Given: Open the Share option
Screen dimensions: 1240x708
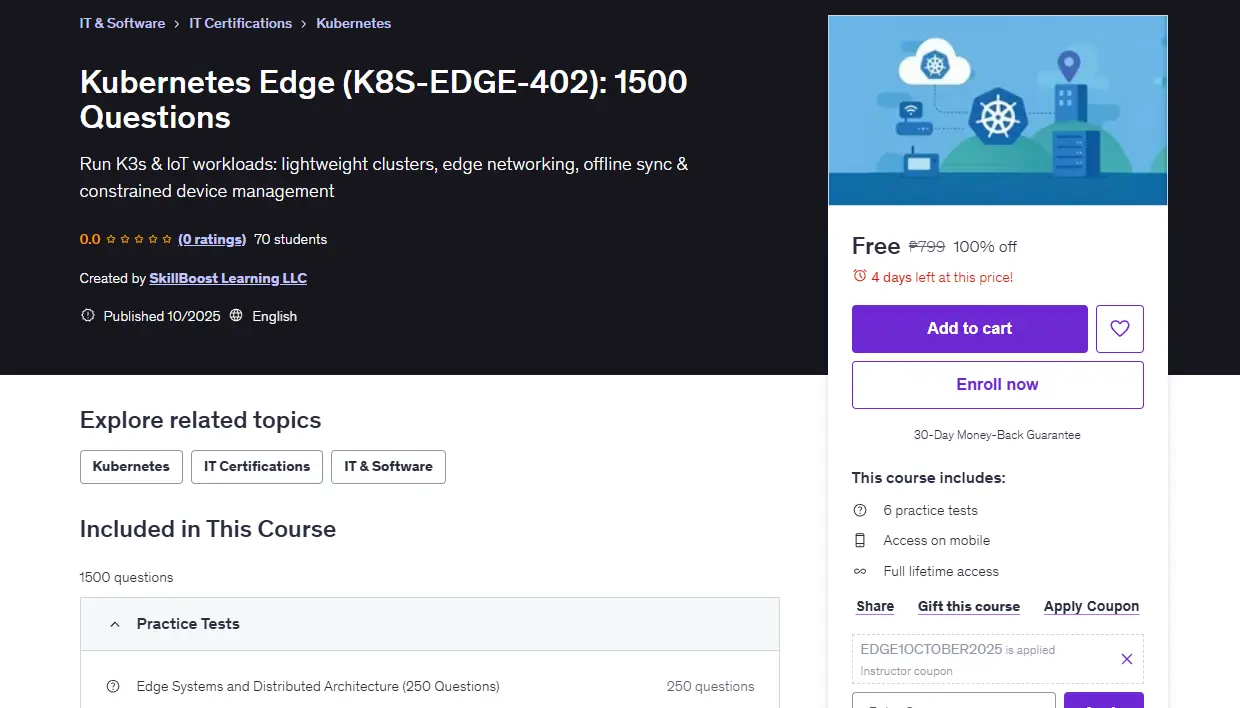Looking at the screenshot, I should (x=875, y=606).
